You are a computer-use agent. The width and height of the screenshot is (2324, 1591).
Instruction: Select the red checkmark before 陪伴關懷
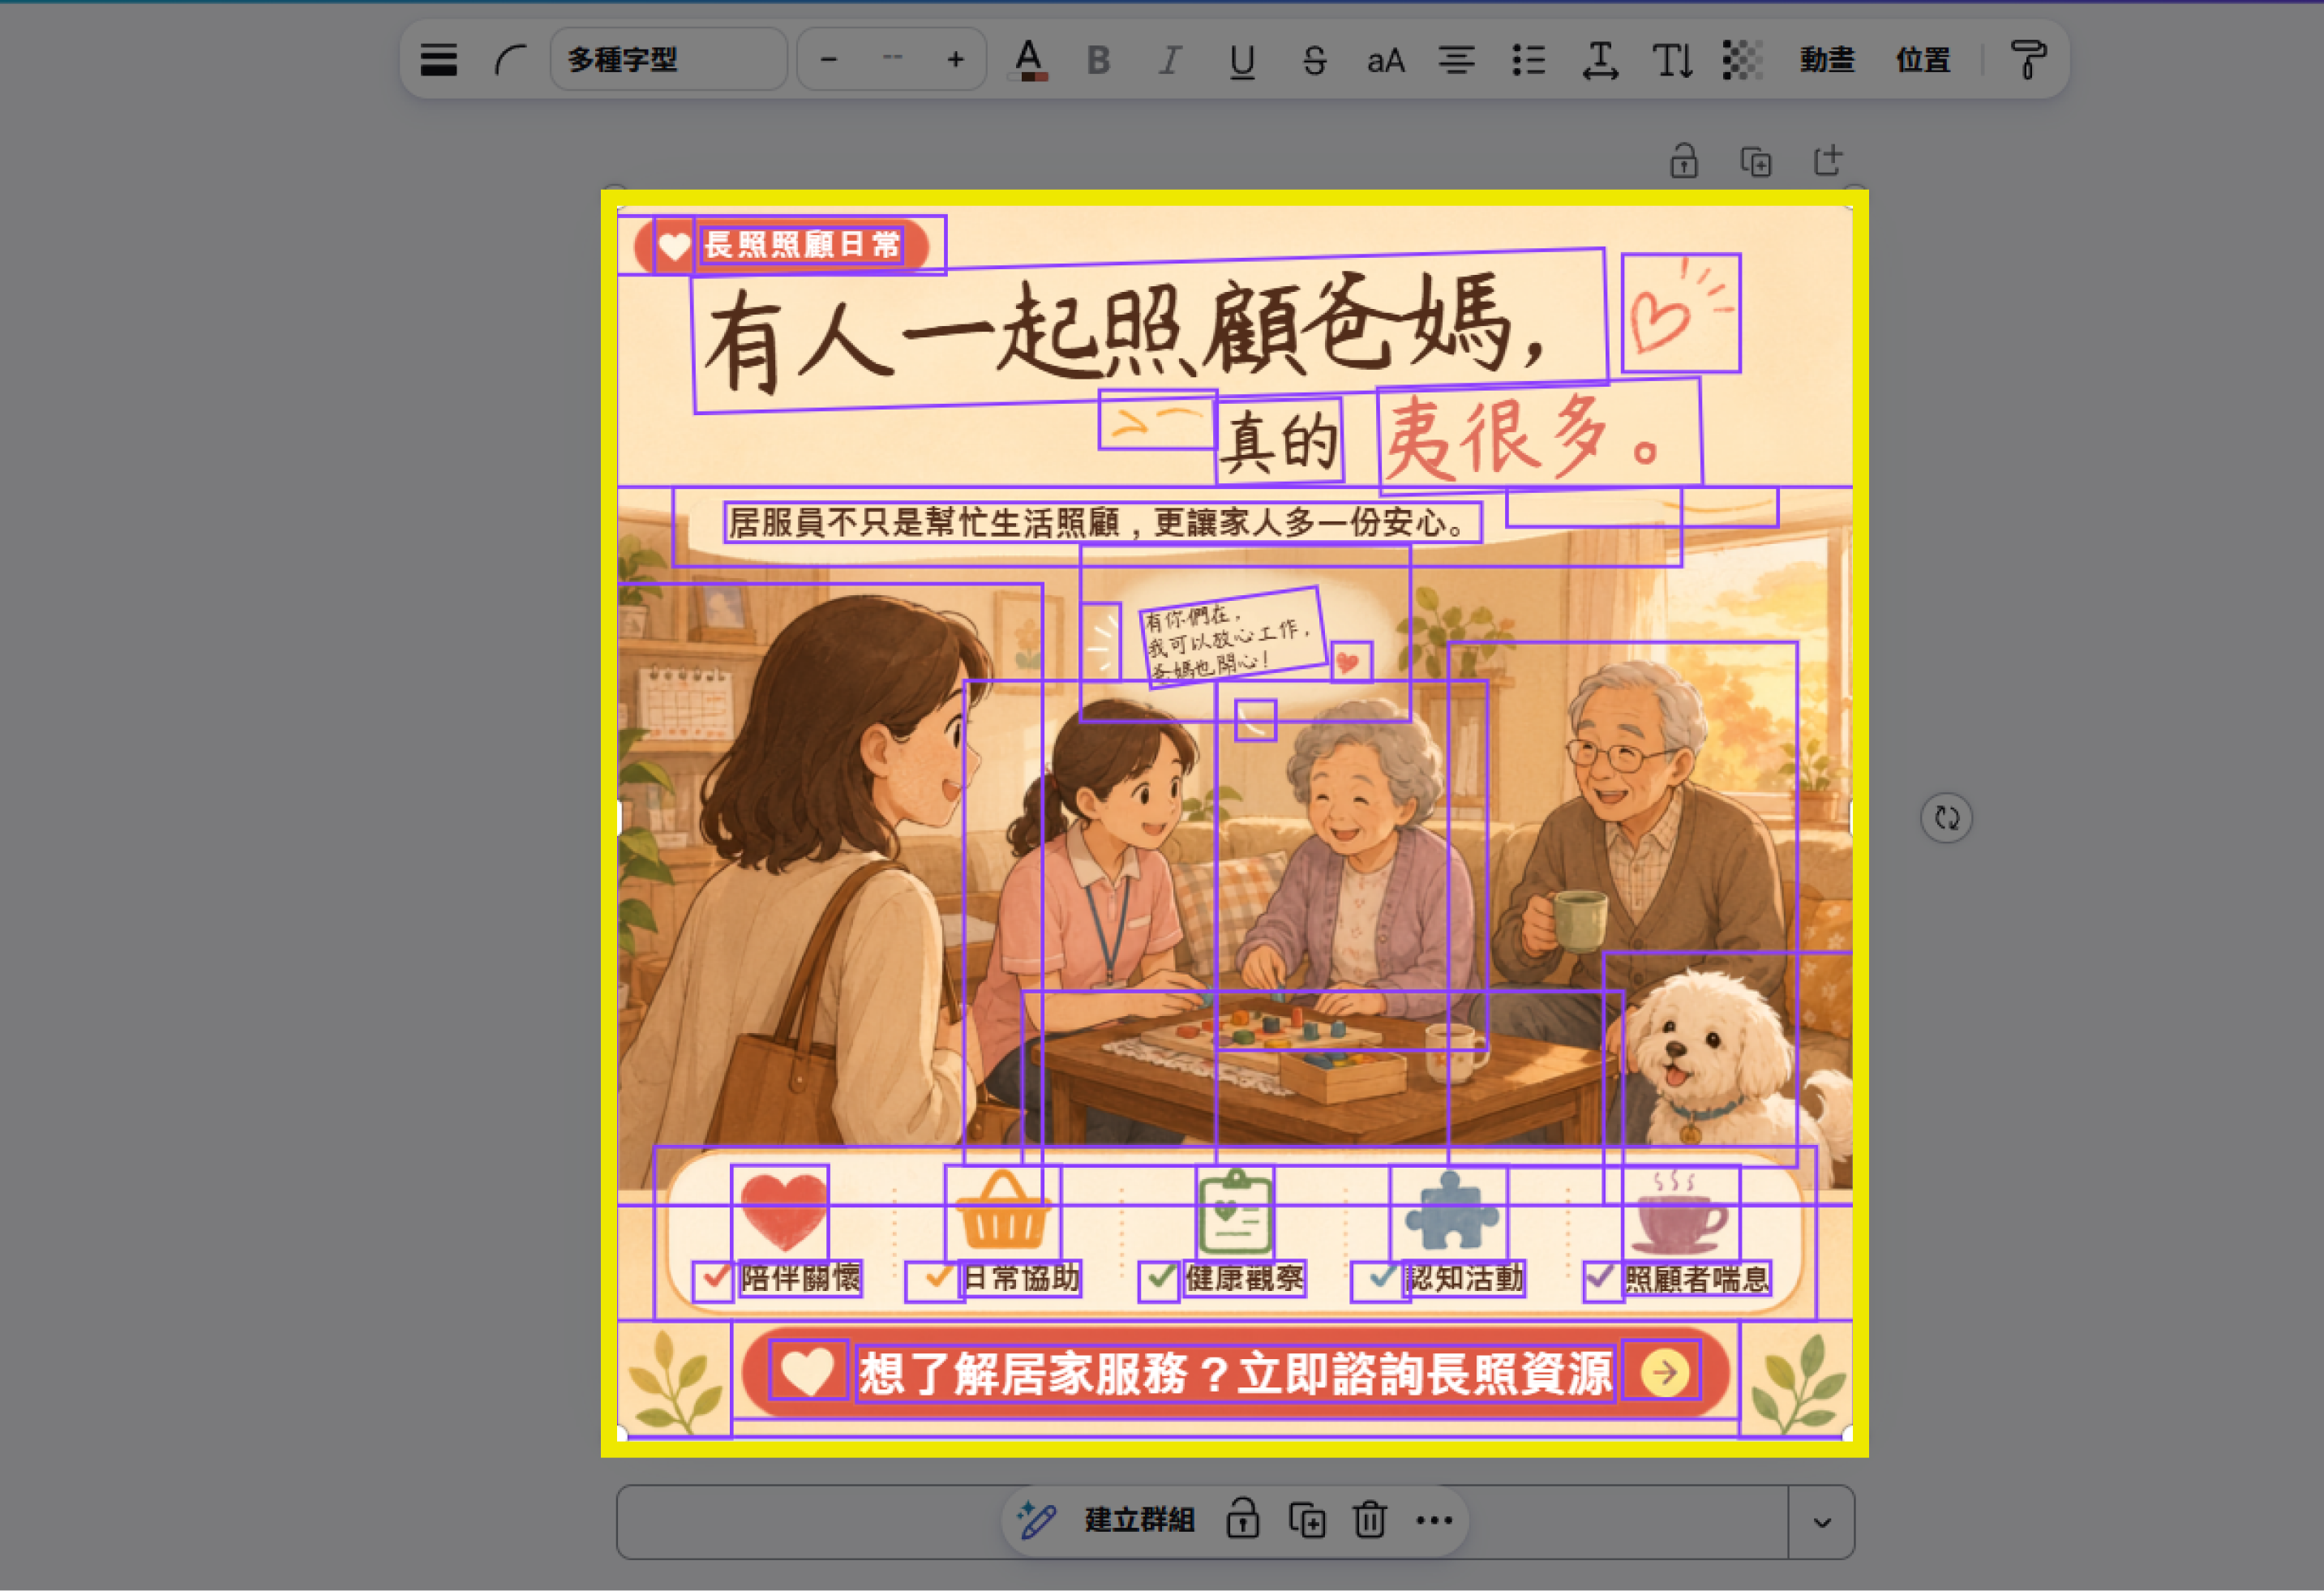pyautogui.click(x=713, y=1281)
